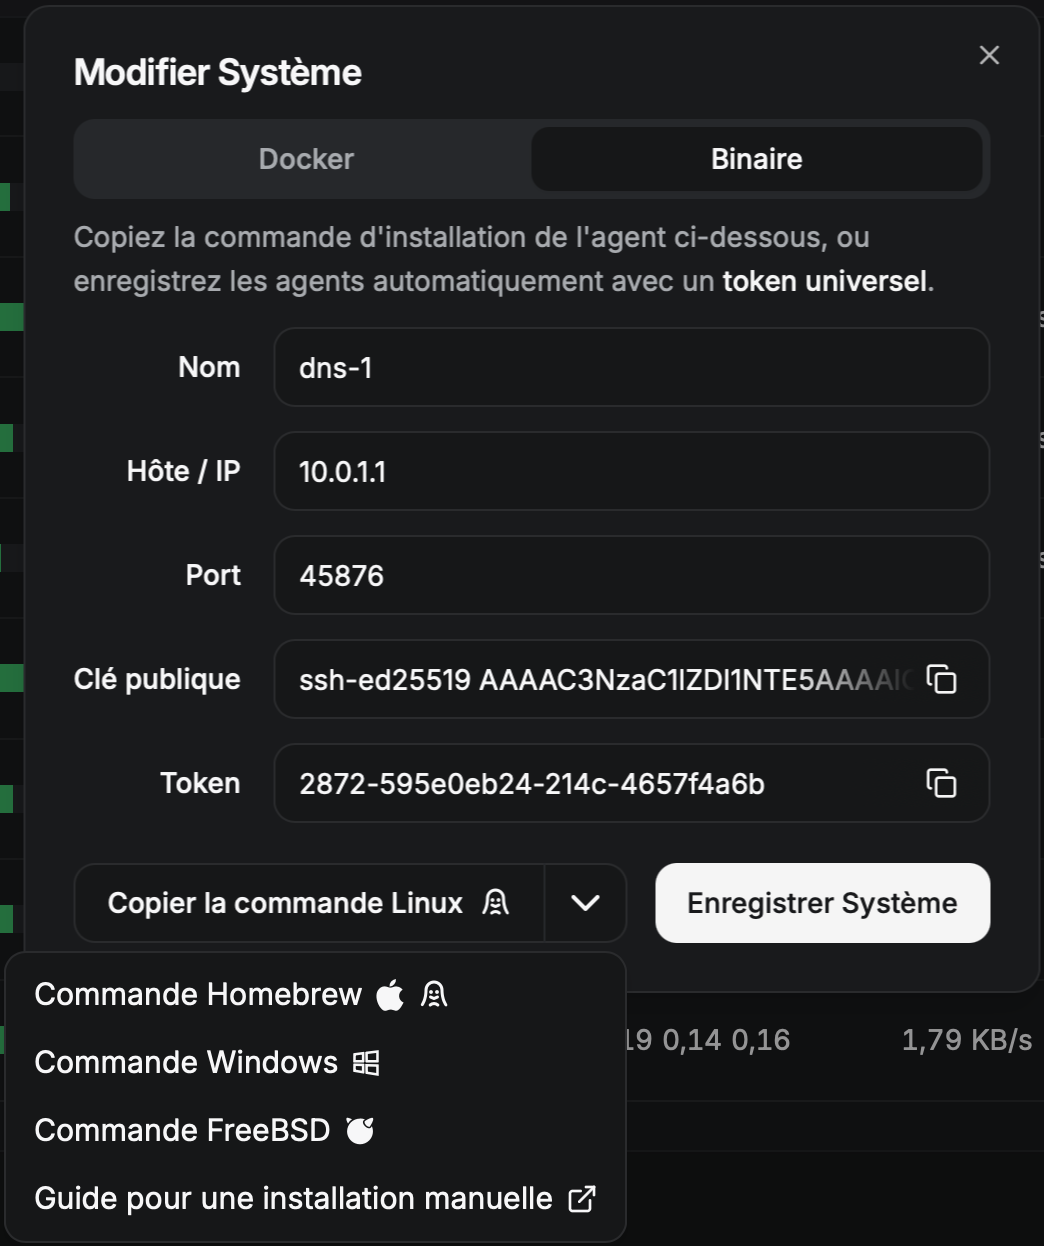This screenshot has height=1246, width=1044.
Task: Open Guide pour une installation manuelle
Action: click(x=293, y=1198)
